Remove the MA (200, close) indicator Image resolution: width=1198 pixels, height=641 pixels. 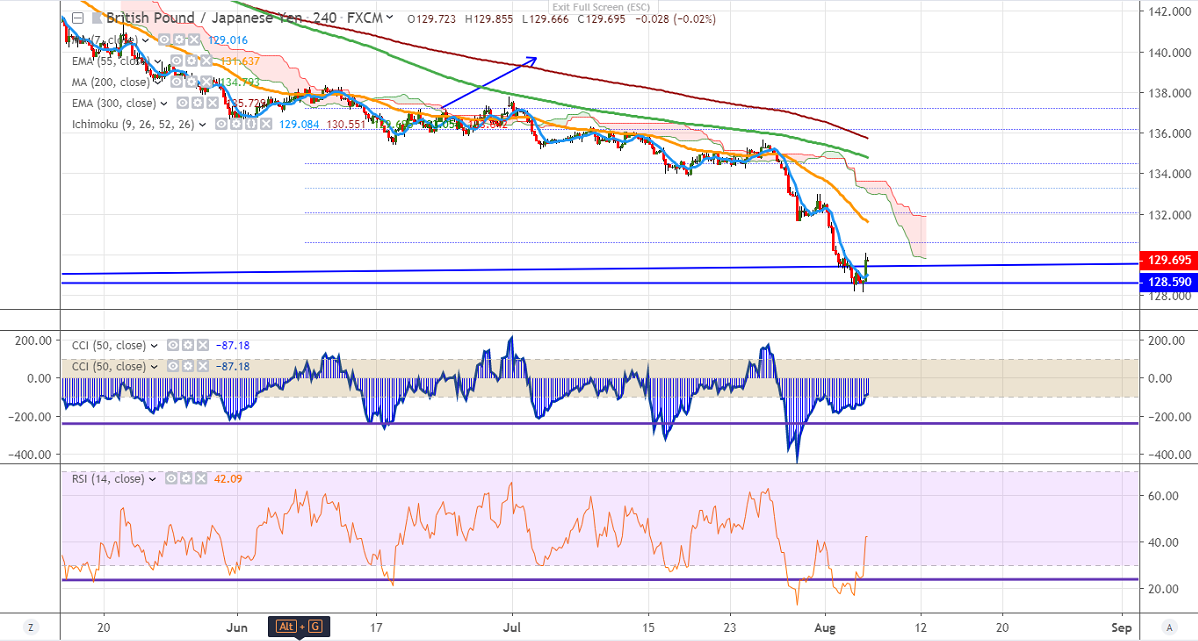pyautogui.click(x=206, y=82)
